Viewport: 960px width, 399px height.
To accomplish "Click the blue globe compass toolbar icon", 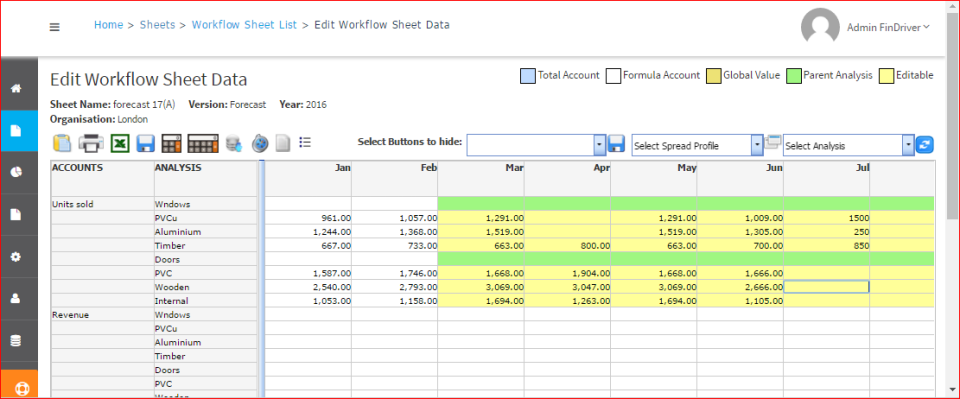I will coord(260,144).
